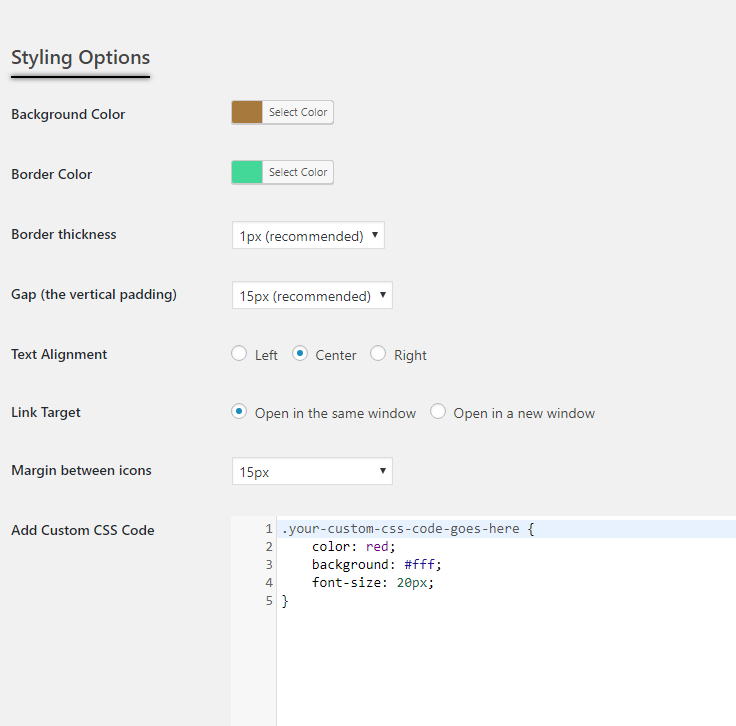Click the Add Custom CSS Code label
Viewport: 736px width, 726px height.
83,530
